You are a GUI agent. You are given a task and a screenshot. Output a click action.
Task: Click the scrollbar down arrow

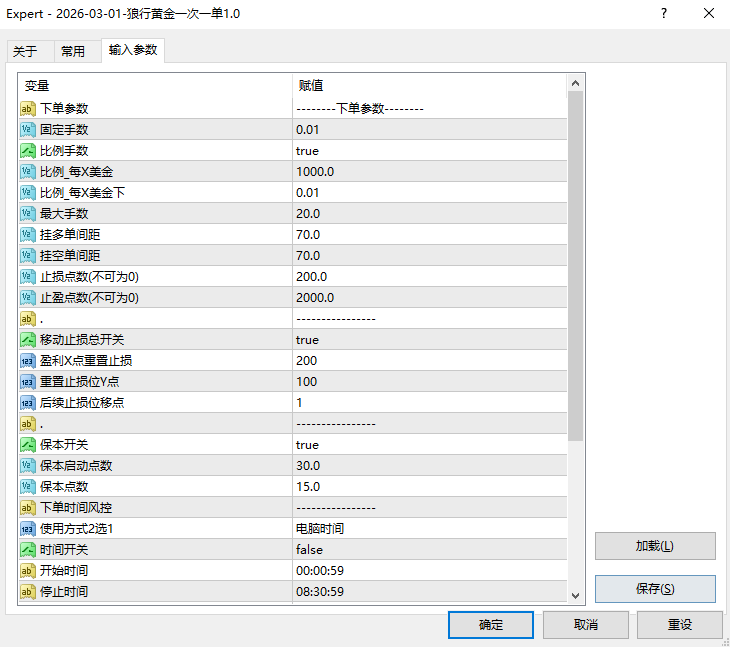[x=575, y=595]
